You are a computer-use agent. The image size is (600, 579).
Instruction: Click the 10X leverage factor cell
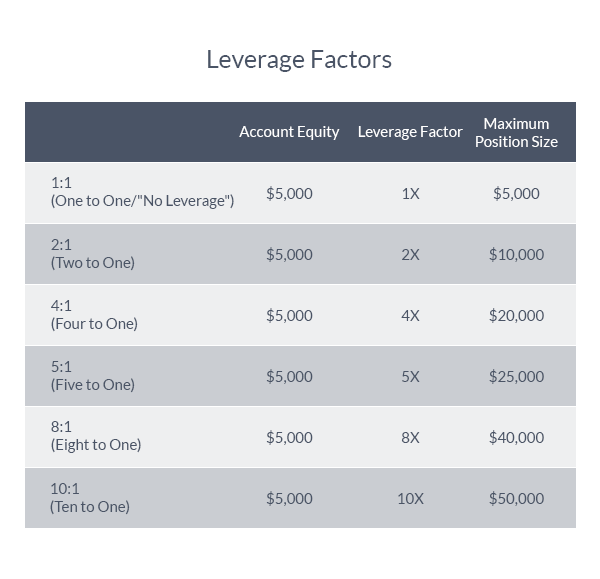click(410, 499)
